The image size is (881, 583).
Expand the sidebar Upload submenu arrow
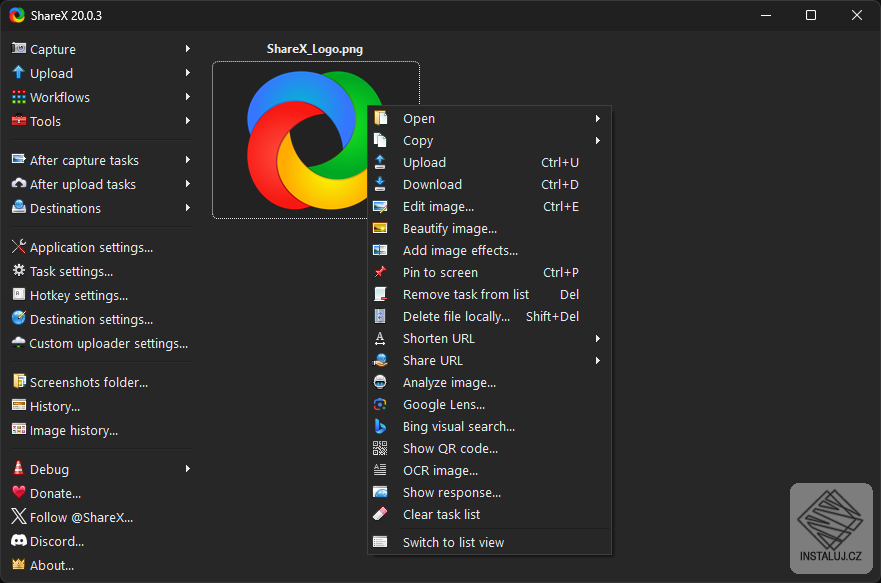188,73
